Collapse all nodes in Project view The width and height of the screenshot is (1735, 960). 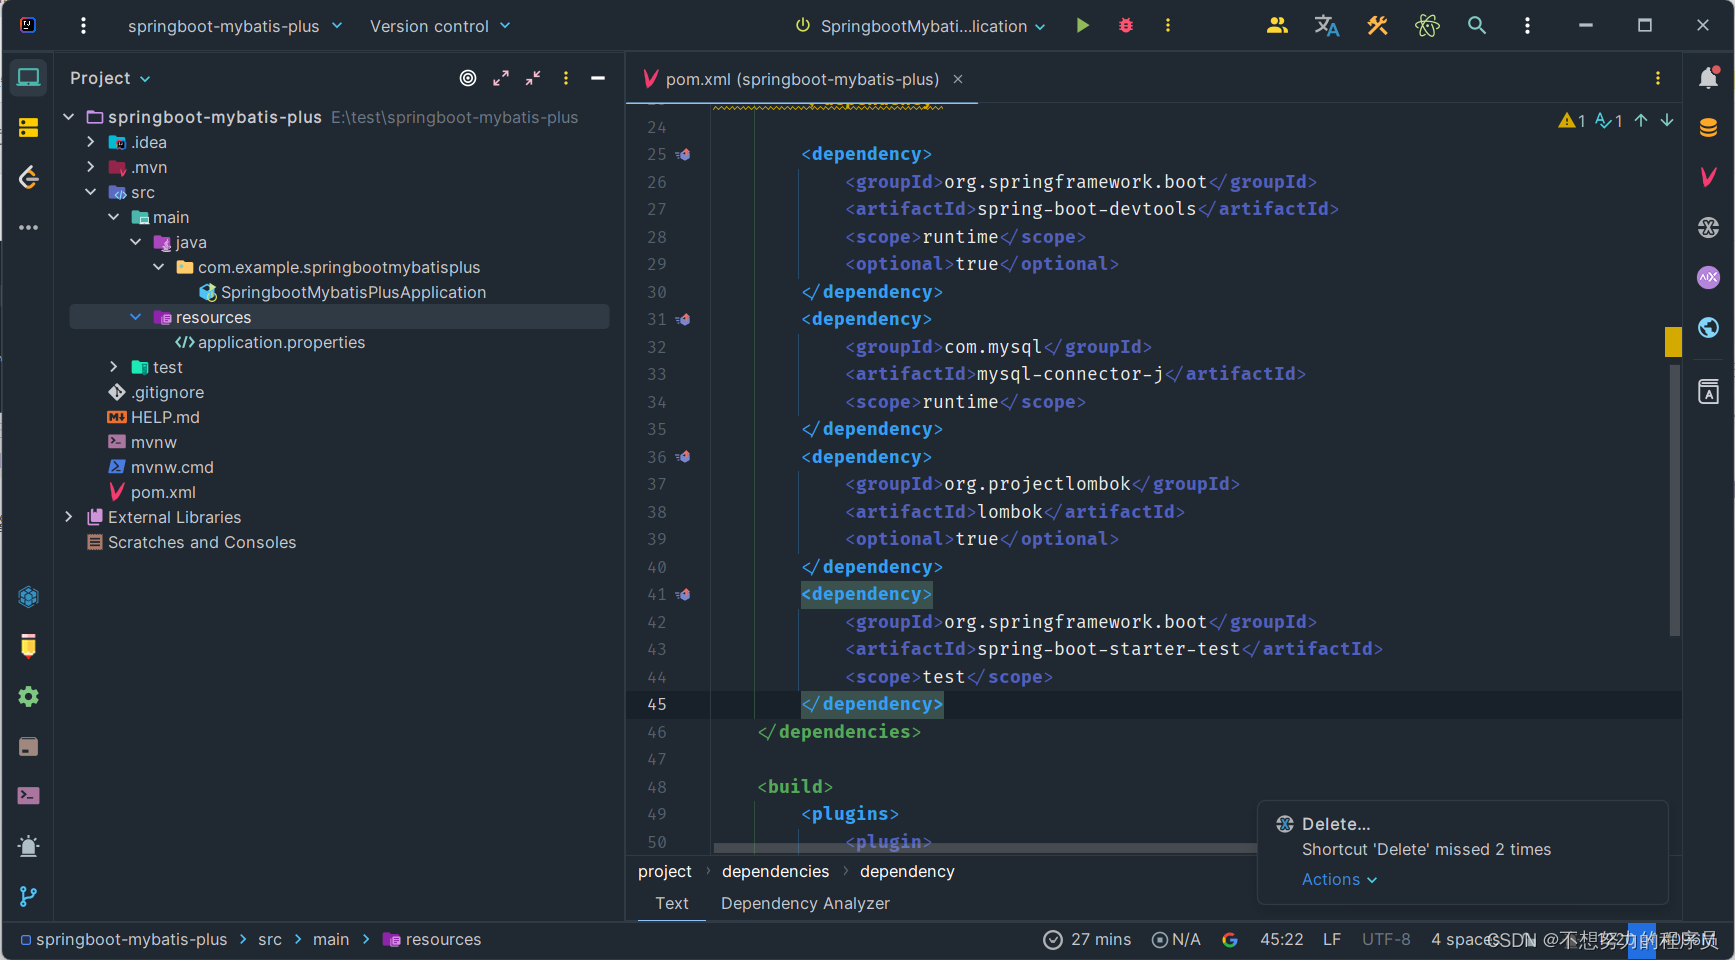click(x=532, y=78)
